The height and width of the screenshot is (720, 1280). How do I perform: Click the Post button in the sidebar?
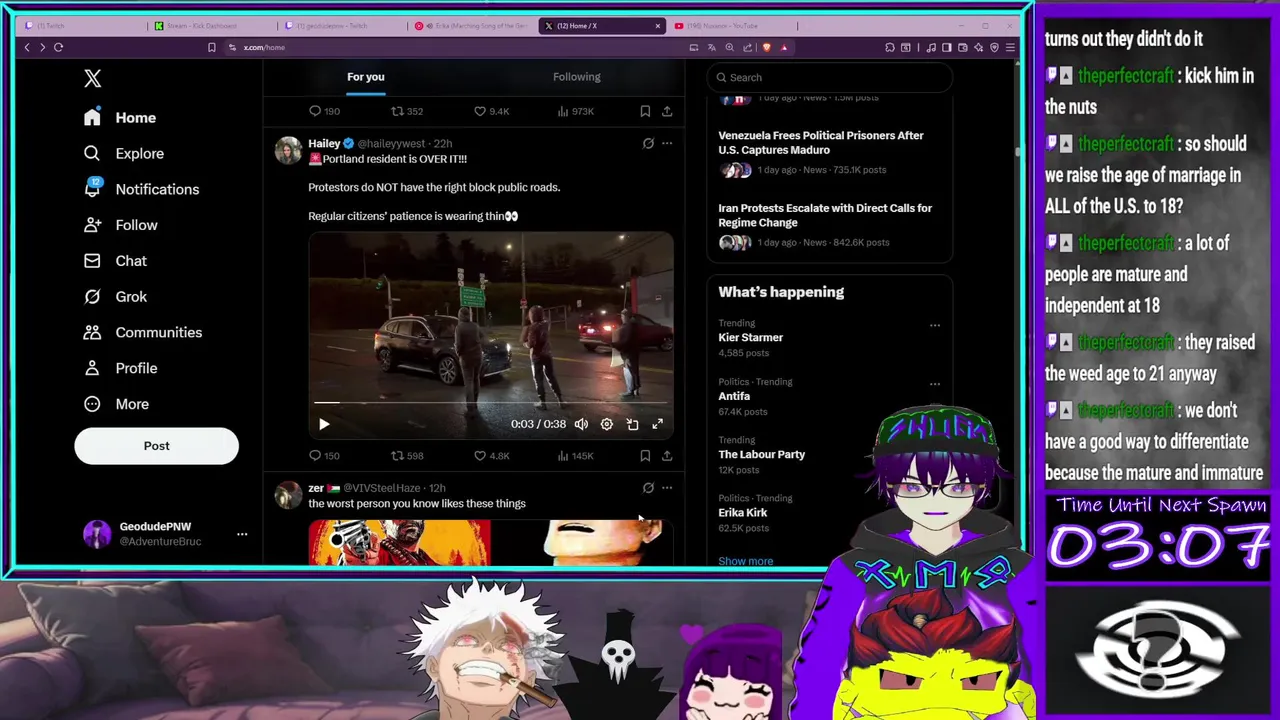pos(156,446)
